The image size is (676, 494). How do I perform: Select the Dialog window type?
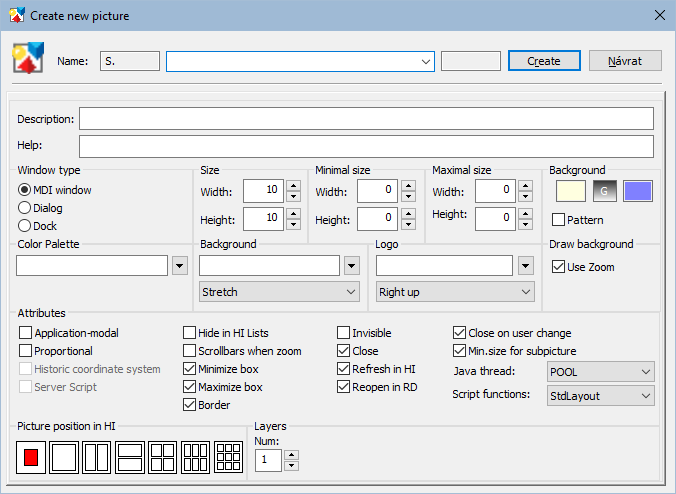[x=25, y=208]
